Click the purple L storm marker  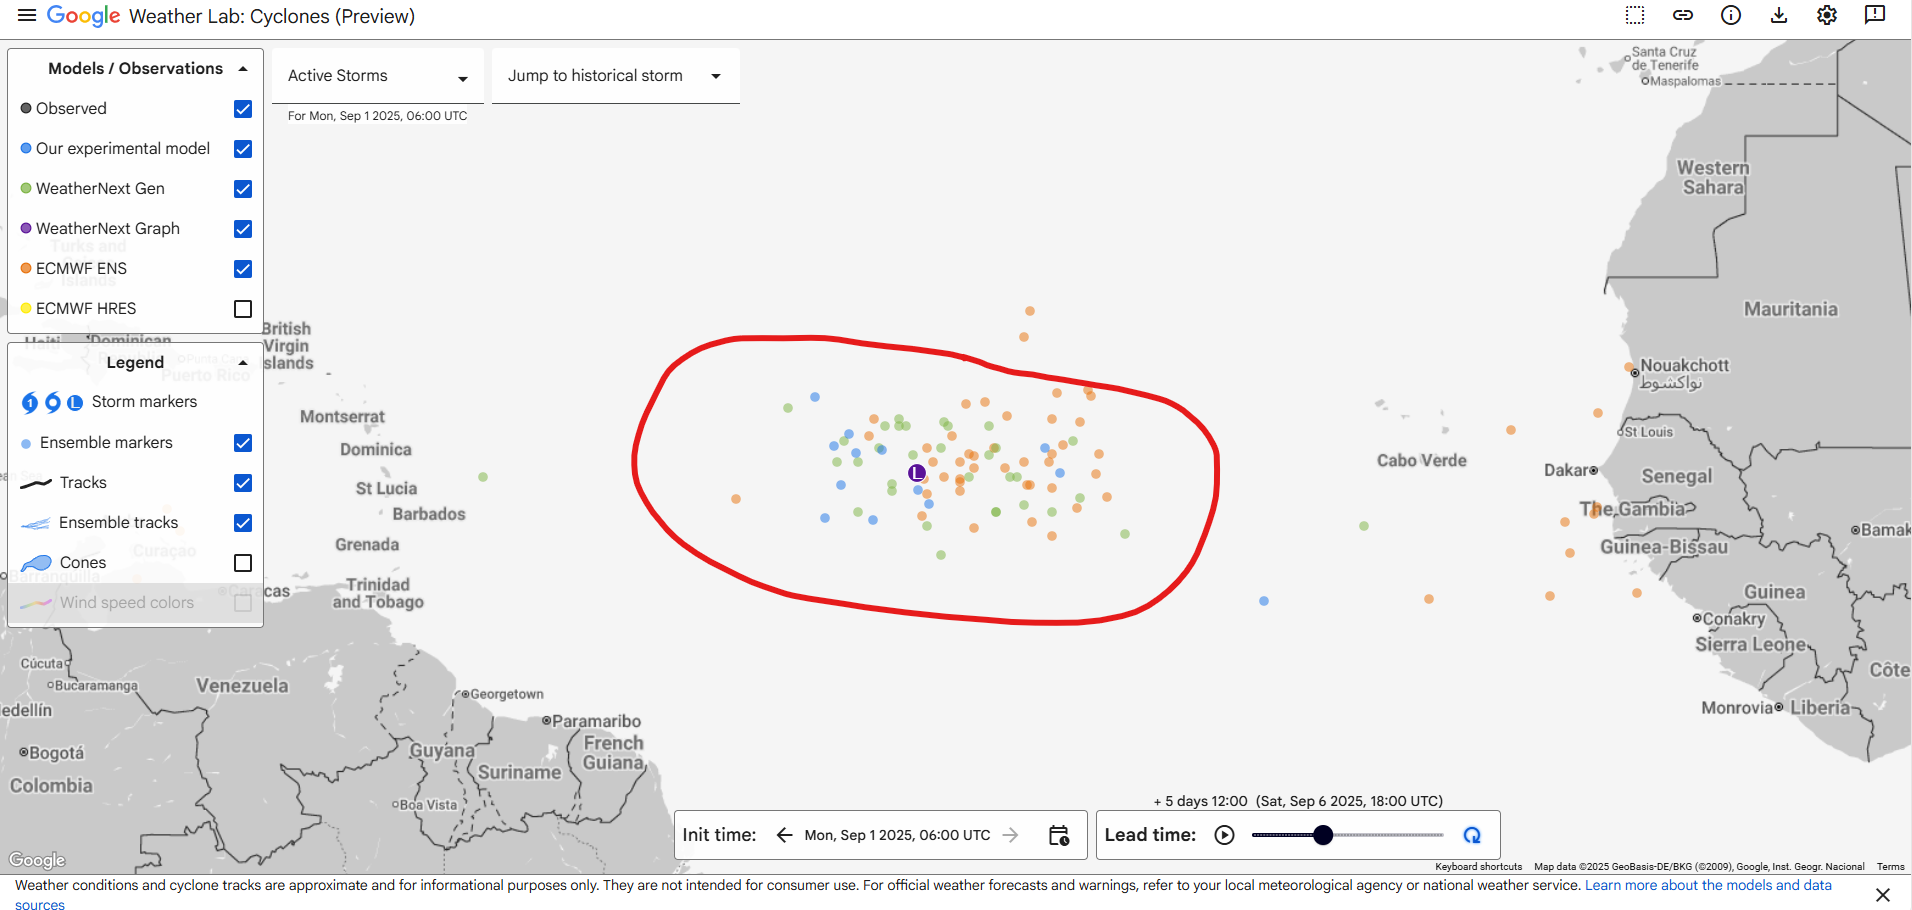(916, 473)
